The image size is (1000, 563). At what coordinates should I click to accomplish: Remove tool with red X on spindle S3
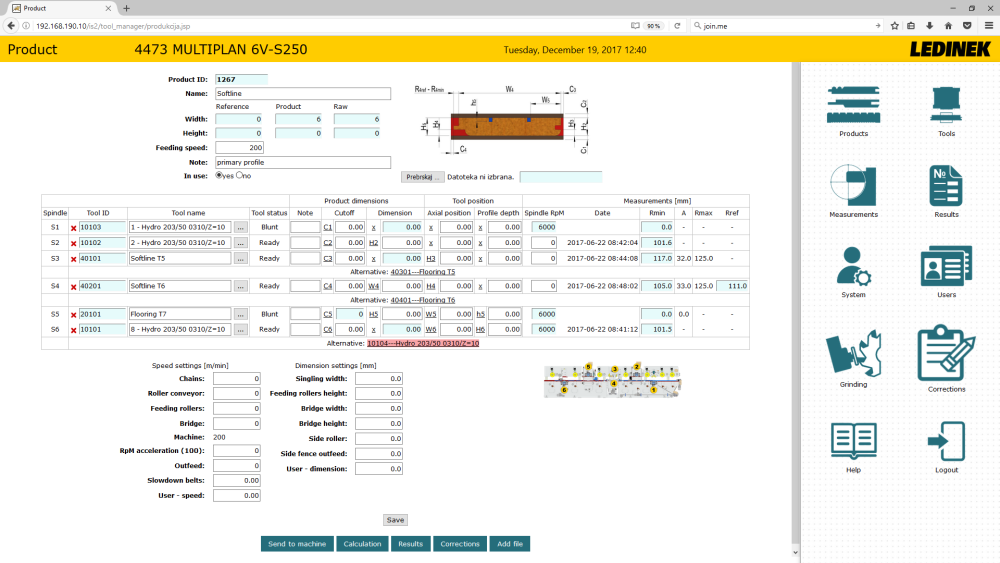(73, 259)
